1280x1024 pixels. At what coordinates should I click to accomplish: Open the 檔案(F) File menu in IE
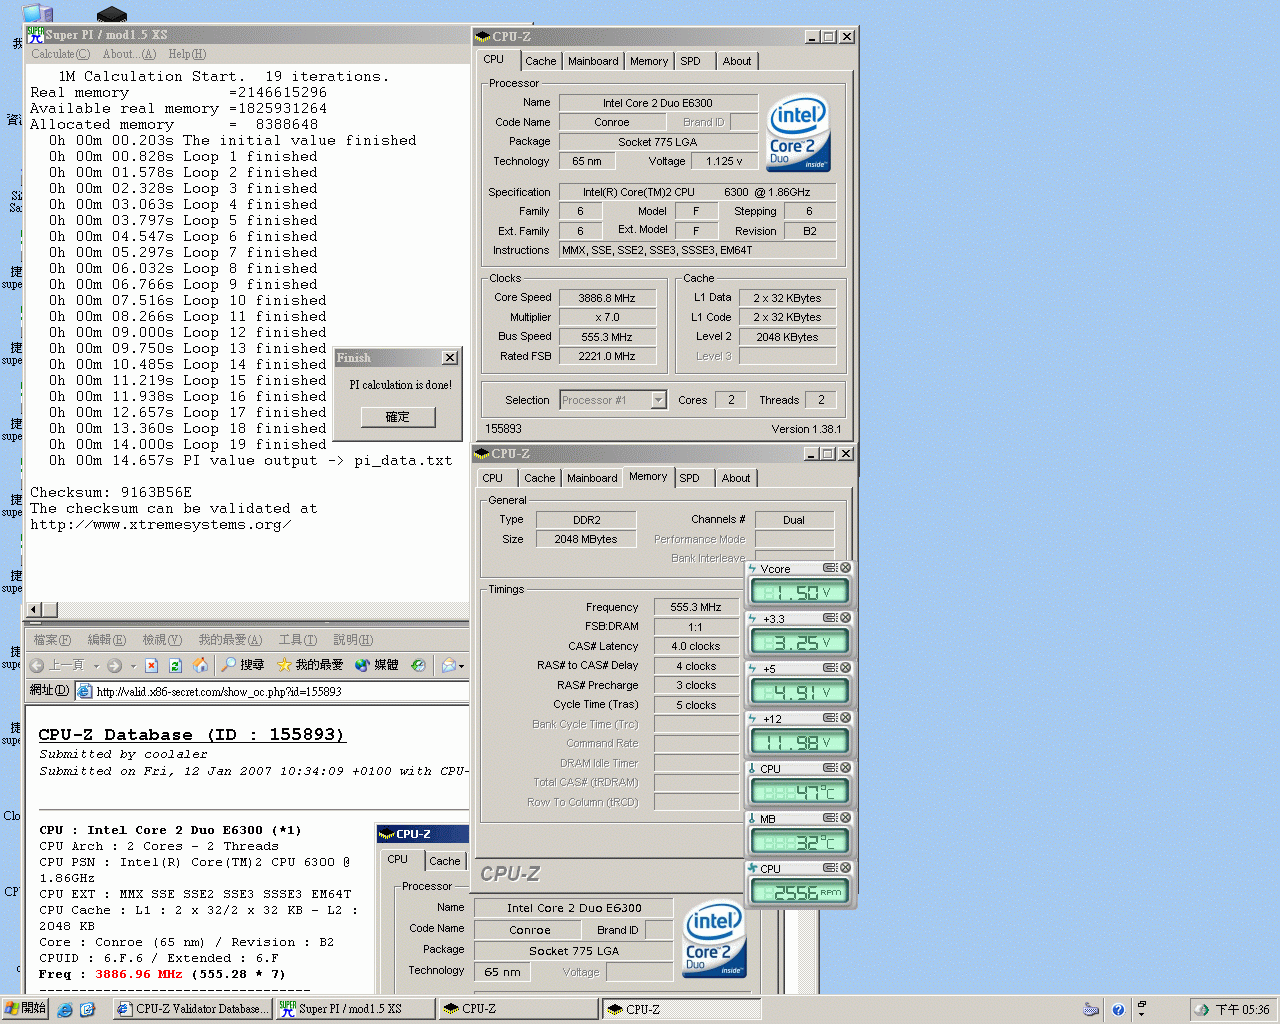[x=52, y=640]
